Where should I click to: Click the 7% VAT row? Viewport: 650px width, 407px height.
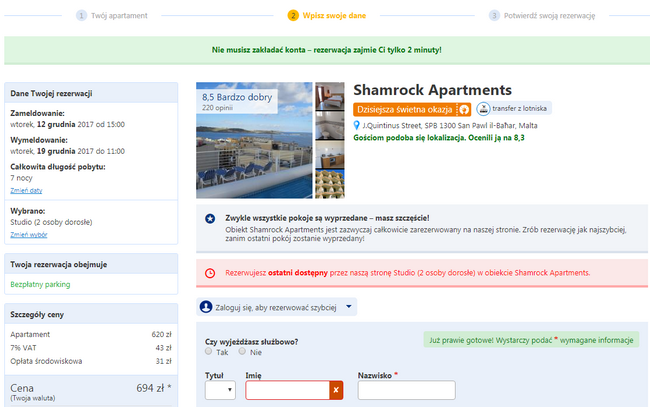[91, 348]
